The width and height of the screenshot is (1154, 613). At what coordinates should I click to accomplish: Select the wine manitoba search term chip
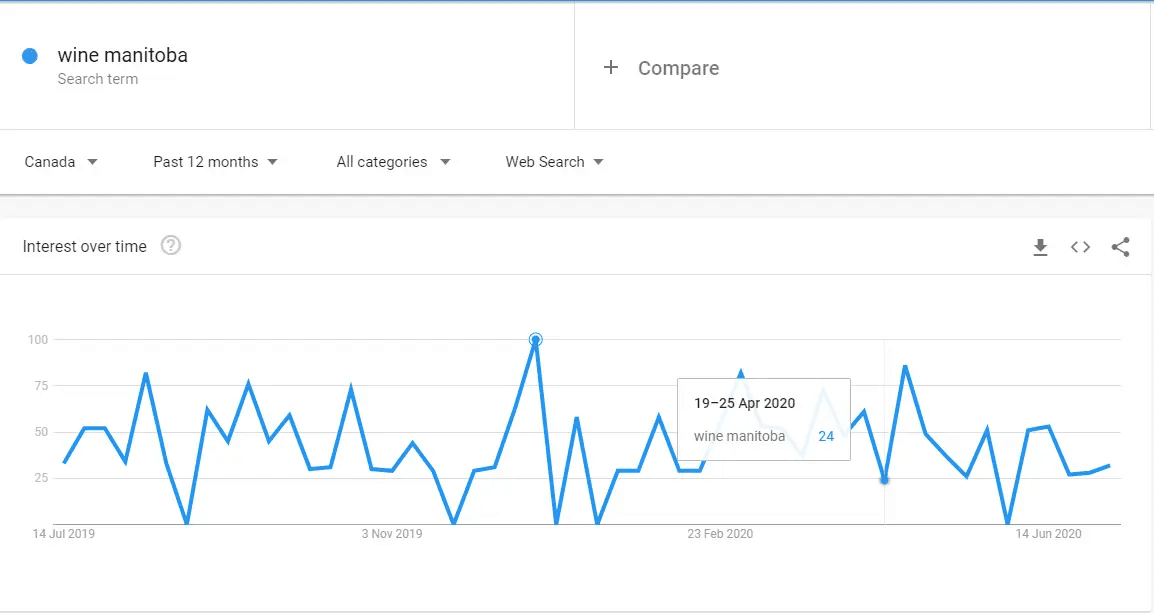pyautogui.click(x=123, y=55)
